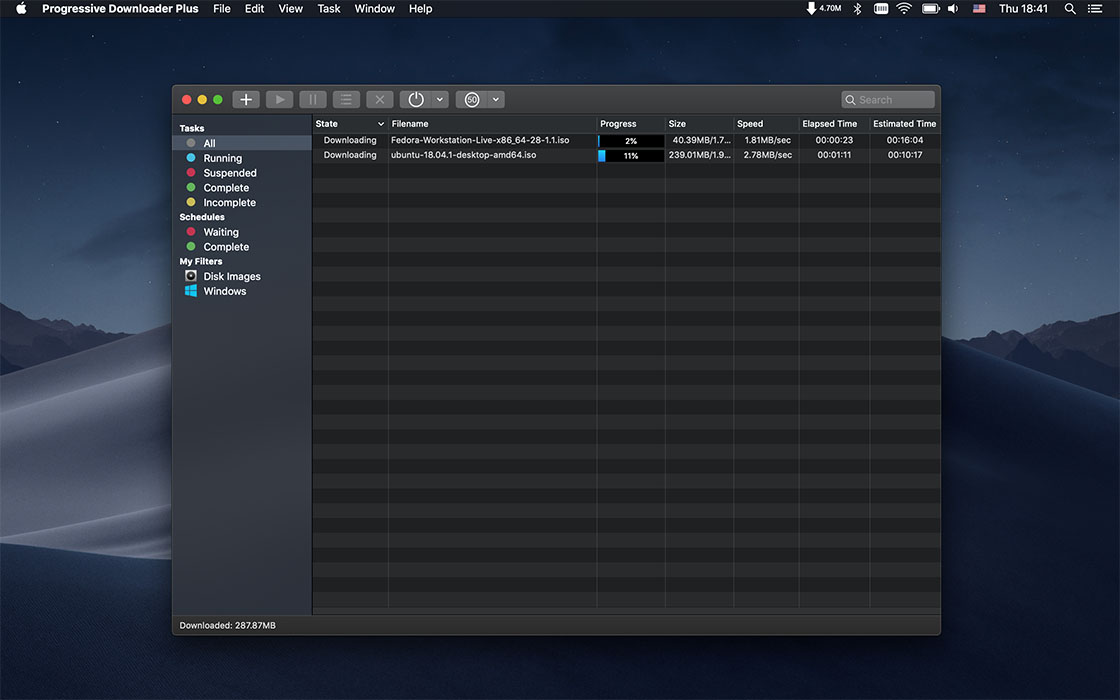Screen dimensions: 1120x700
Task: Select the Disk Images filter
Action: click(231, 277)
